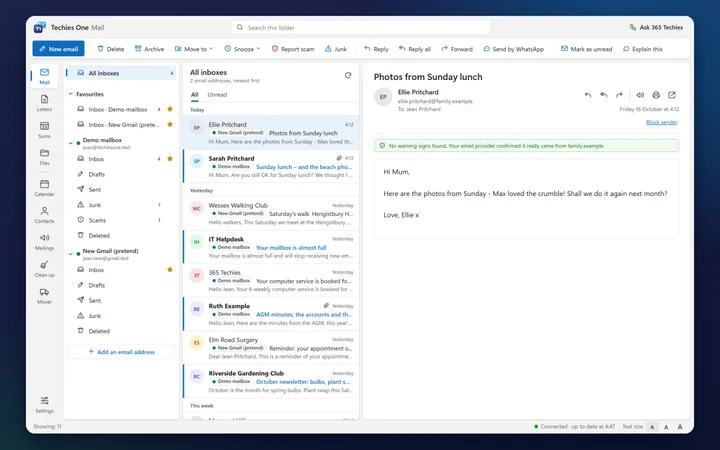Screen dimensions: 720x450
Task: Click Reply in the toolbar
Action: (376, 49)
